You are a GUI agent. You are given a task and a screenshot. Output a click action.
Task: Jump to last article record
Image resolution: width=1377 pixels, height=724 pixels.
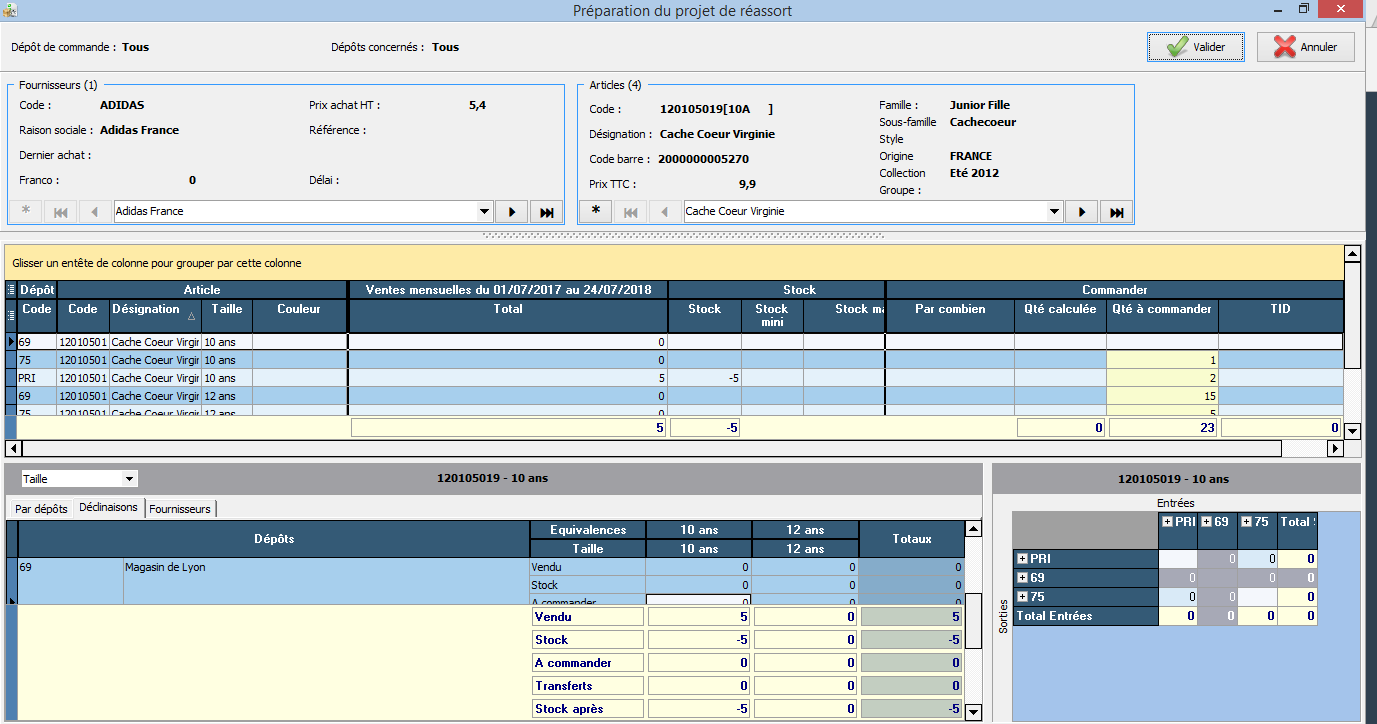click(1116, 212)
